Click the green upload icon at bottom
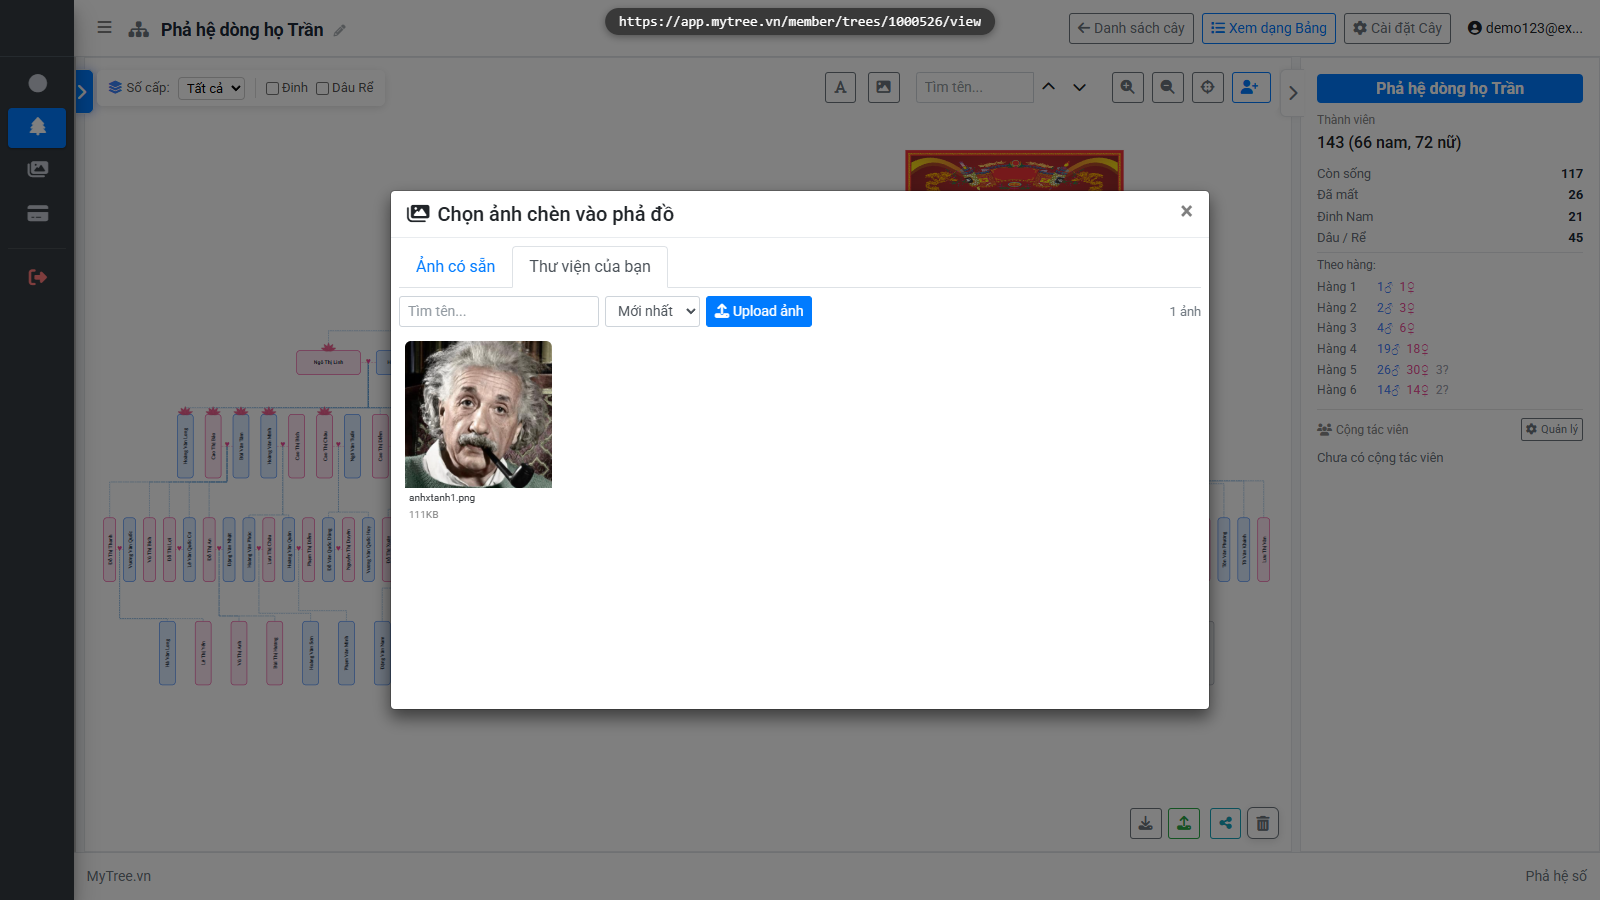This screenshot has height=900, width=1600. tap(1184, 823)
